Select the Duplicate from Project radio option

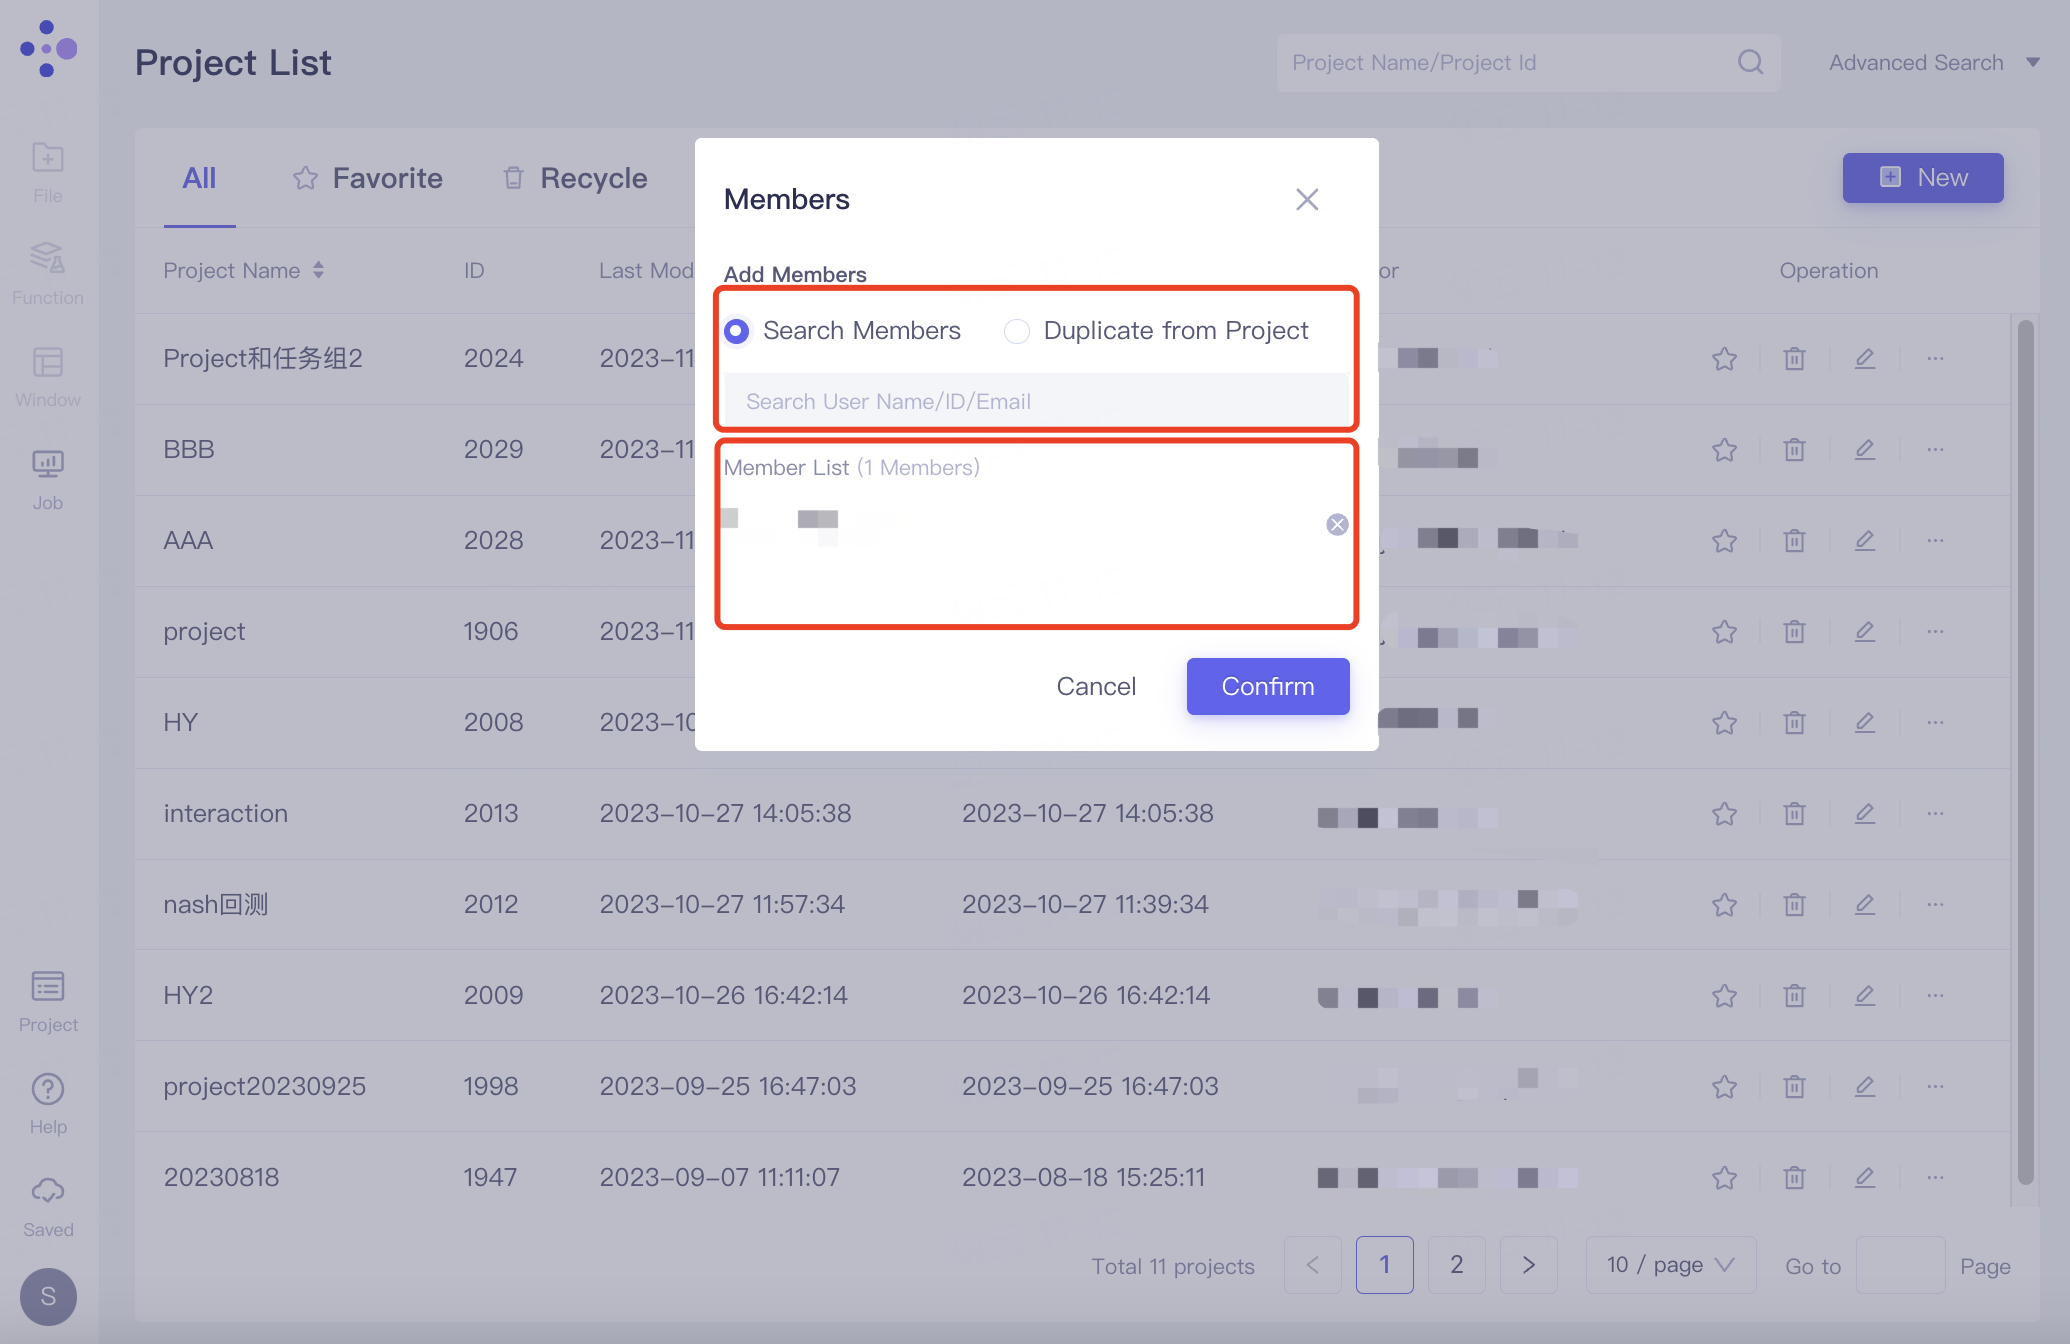[x=1017, y=331]
